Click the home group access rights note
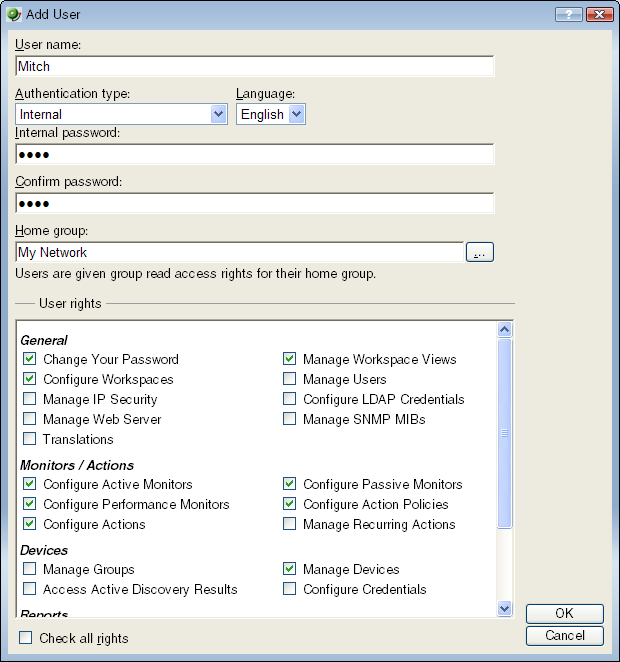This screenshot has height=662, width=620. 195,274
